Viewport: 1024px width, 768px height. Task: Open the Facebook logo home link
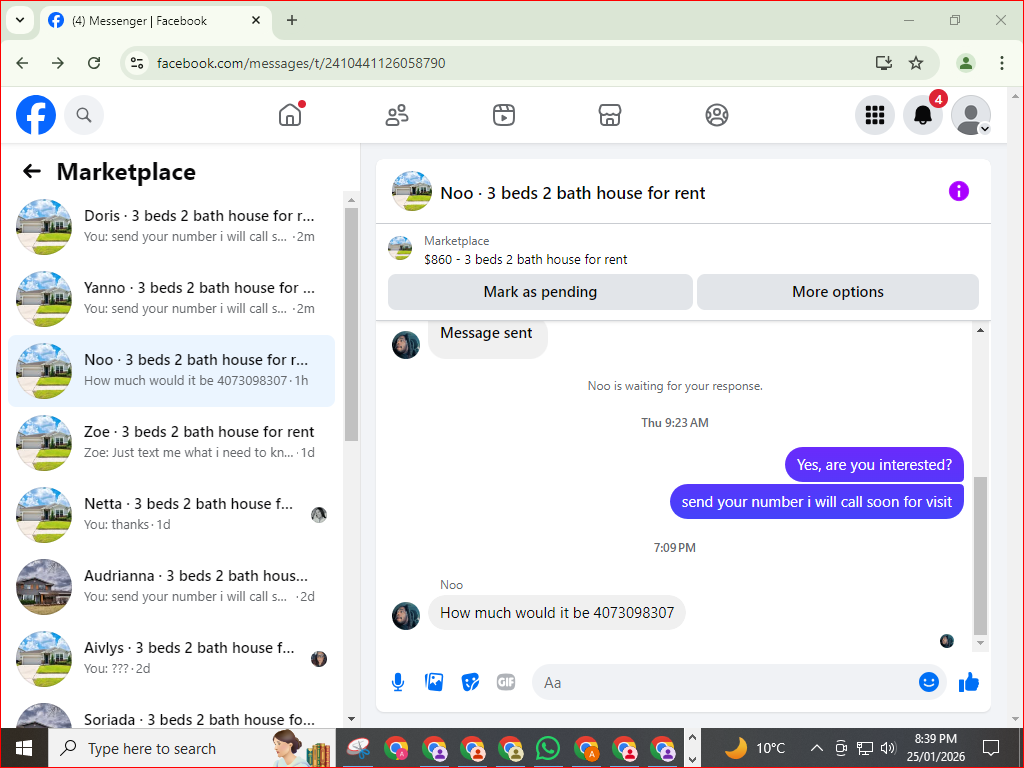(x=36, y=116)
